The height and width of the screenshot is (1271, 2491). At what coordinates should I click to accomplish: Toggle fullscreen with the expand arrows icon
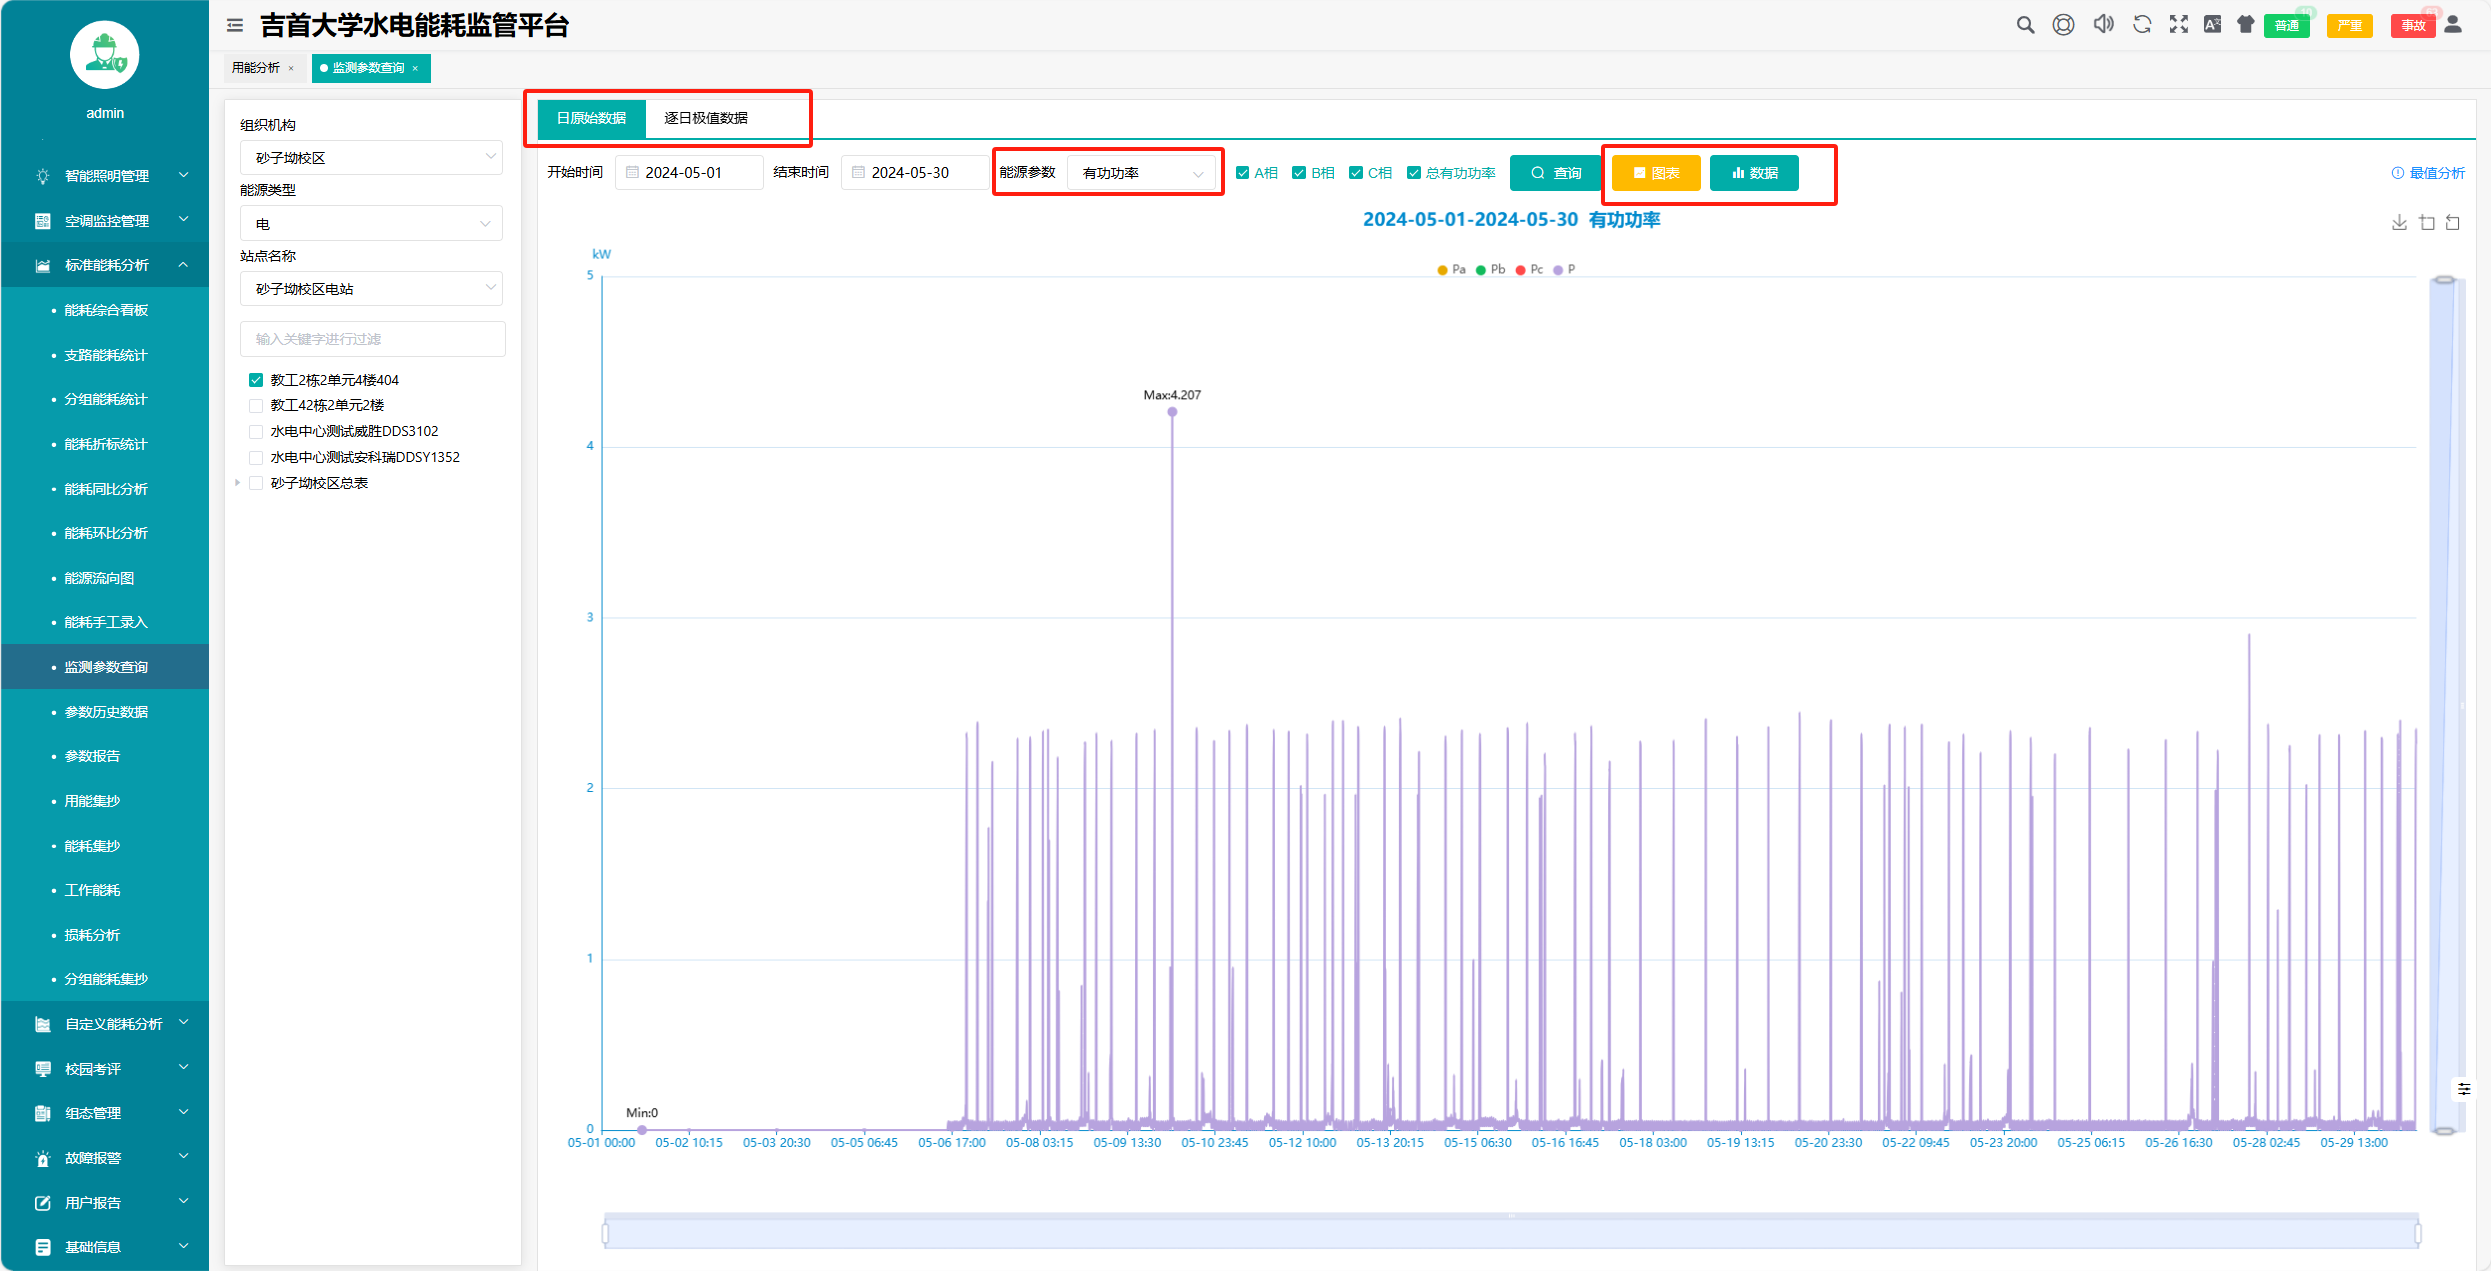2178,25
